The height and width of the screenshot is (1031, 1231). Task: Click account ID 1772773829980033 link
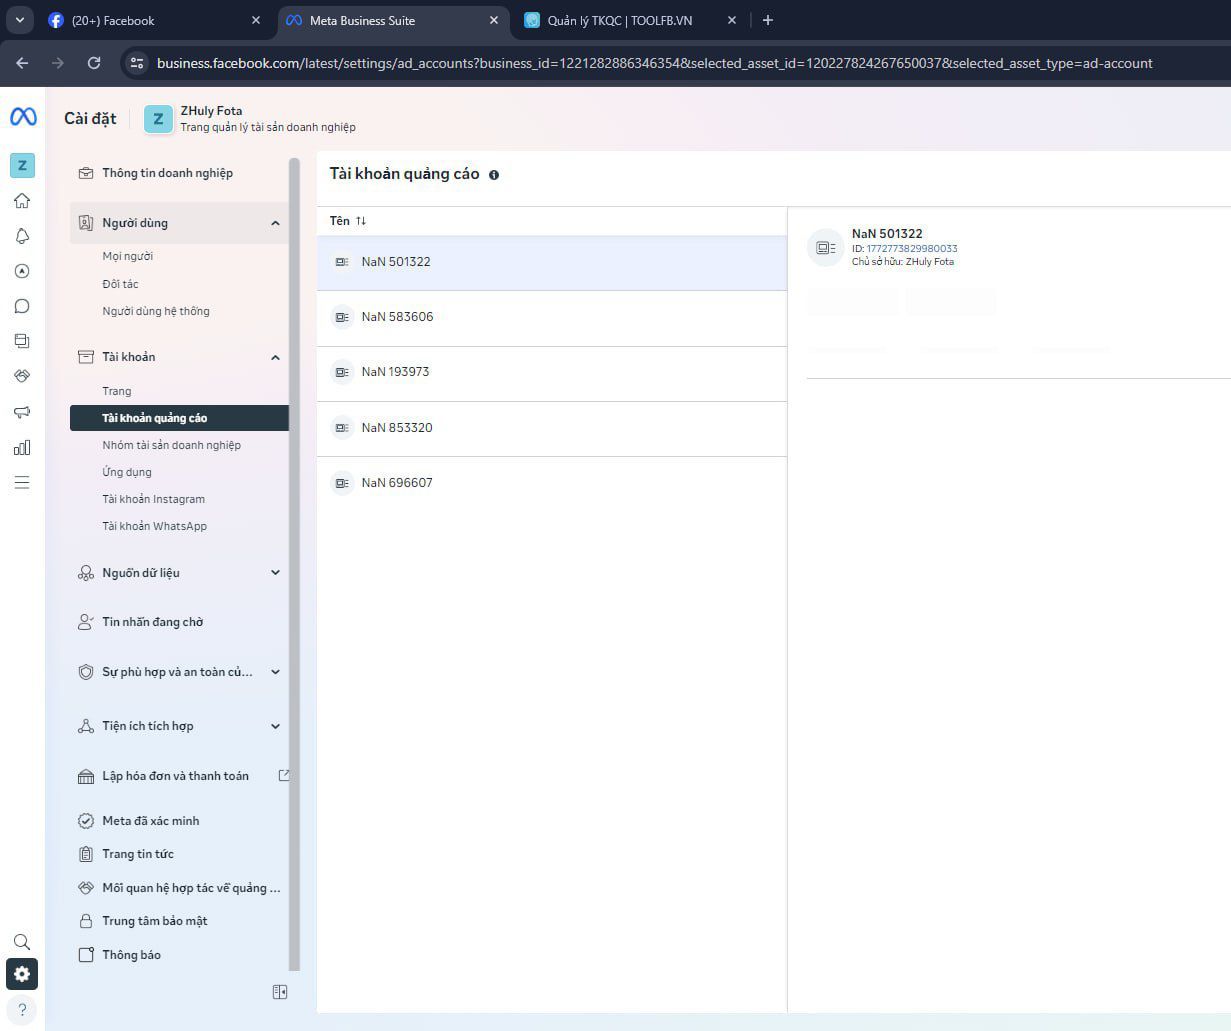click(911, 248)
